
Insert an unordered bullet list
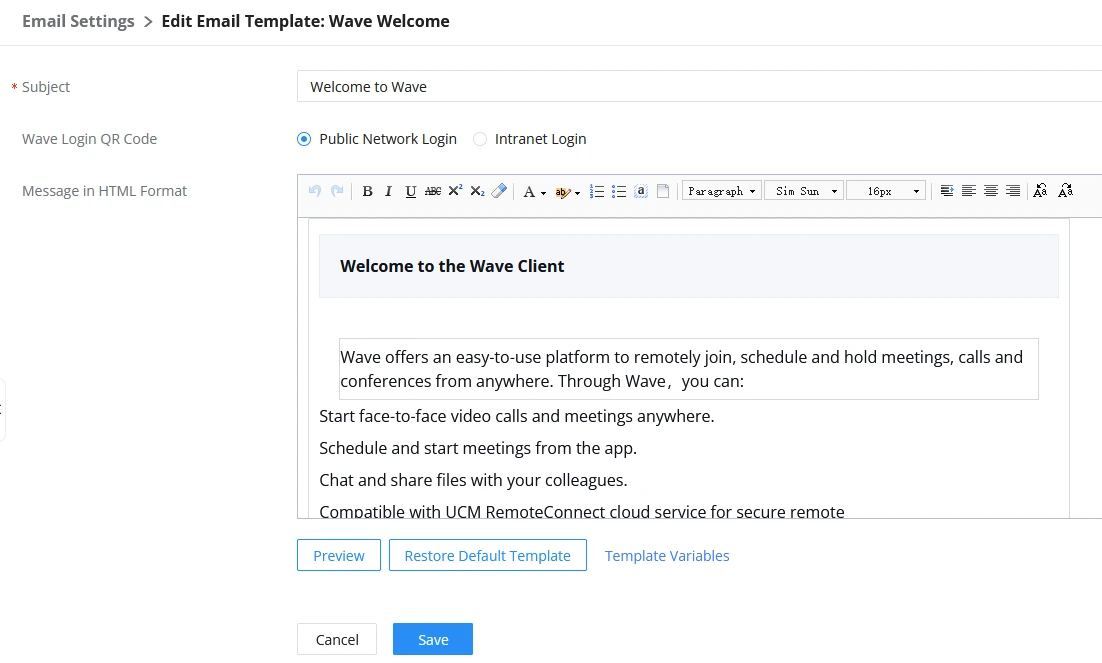(x=618, y=191)
